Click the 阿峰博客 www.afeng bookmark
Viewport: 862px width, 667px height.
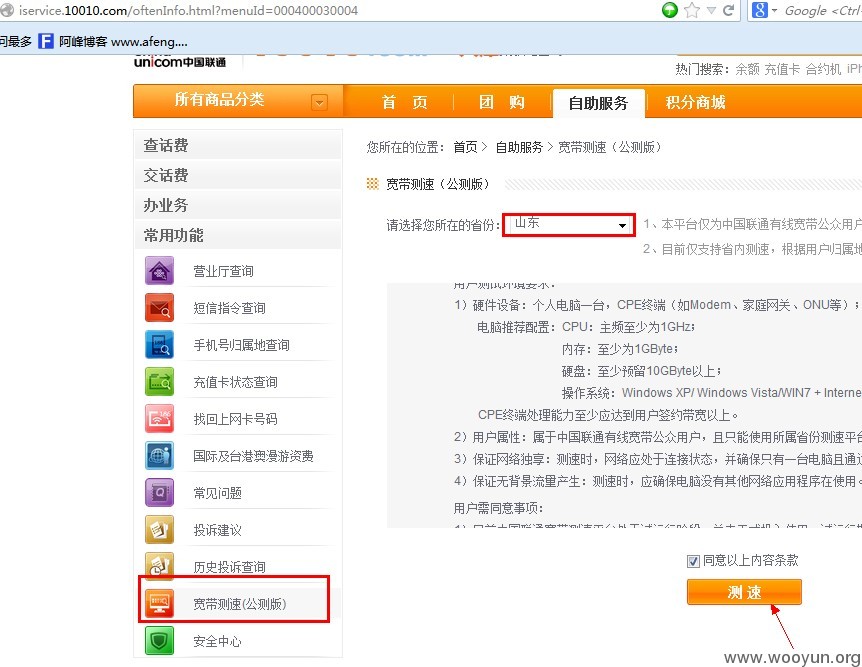coord(113,41)
